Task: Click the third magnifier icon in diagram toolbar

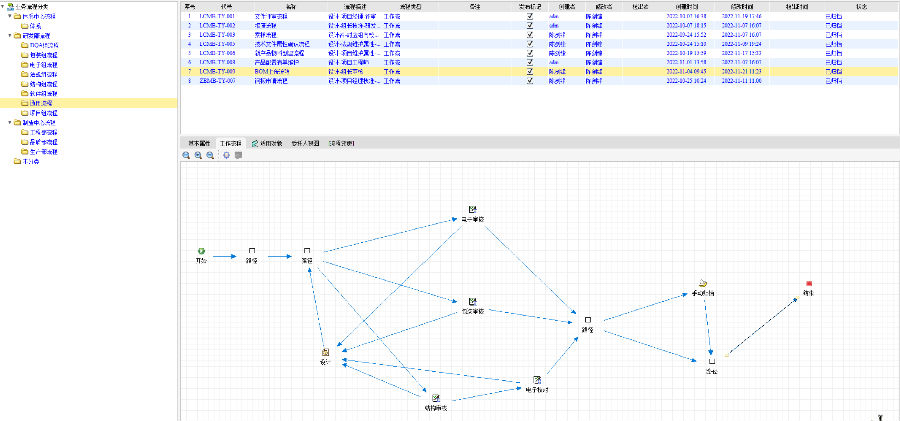Action: click(210, 155)
